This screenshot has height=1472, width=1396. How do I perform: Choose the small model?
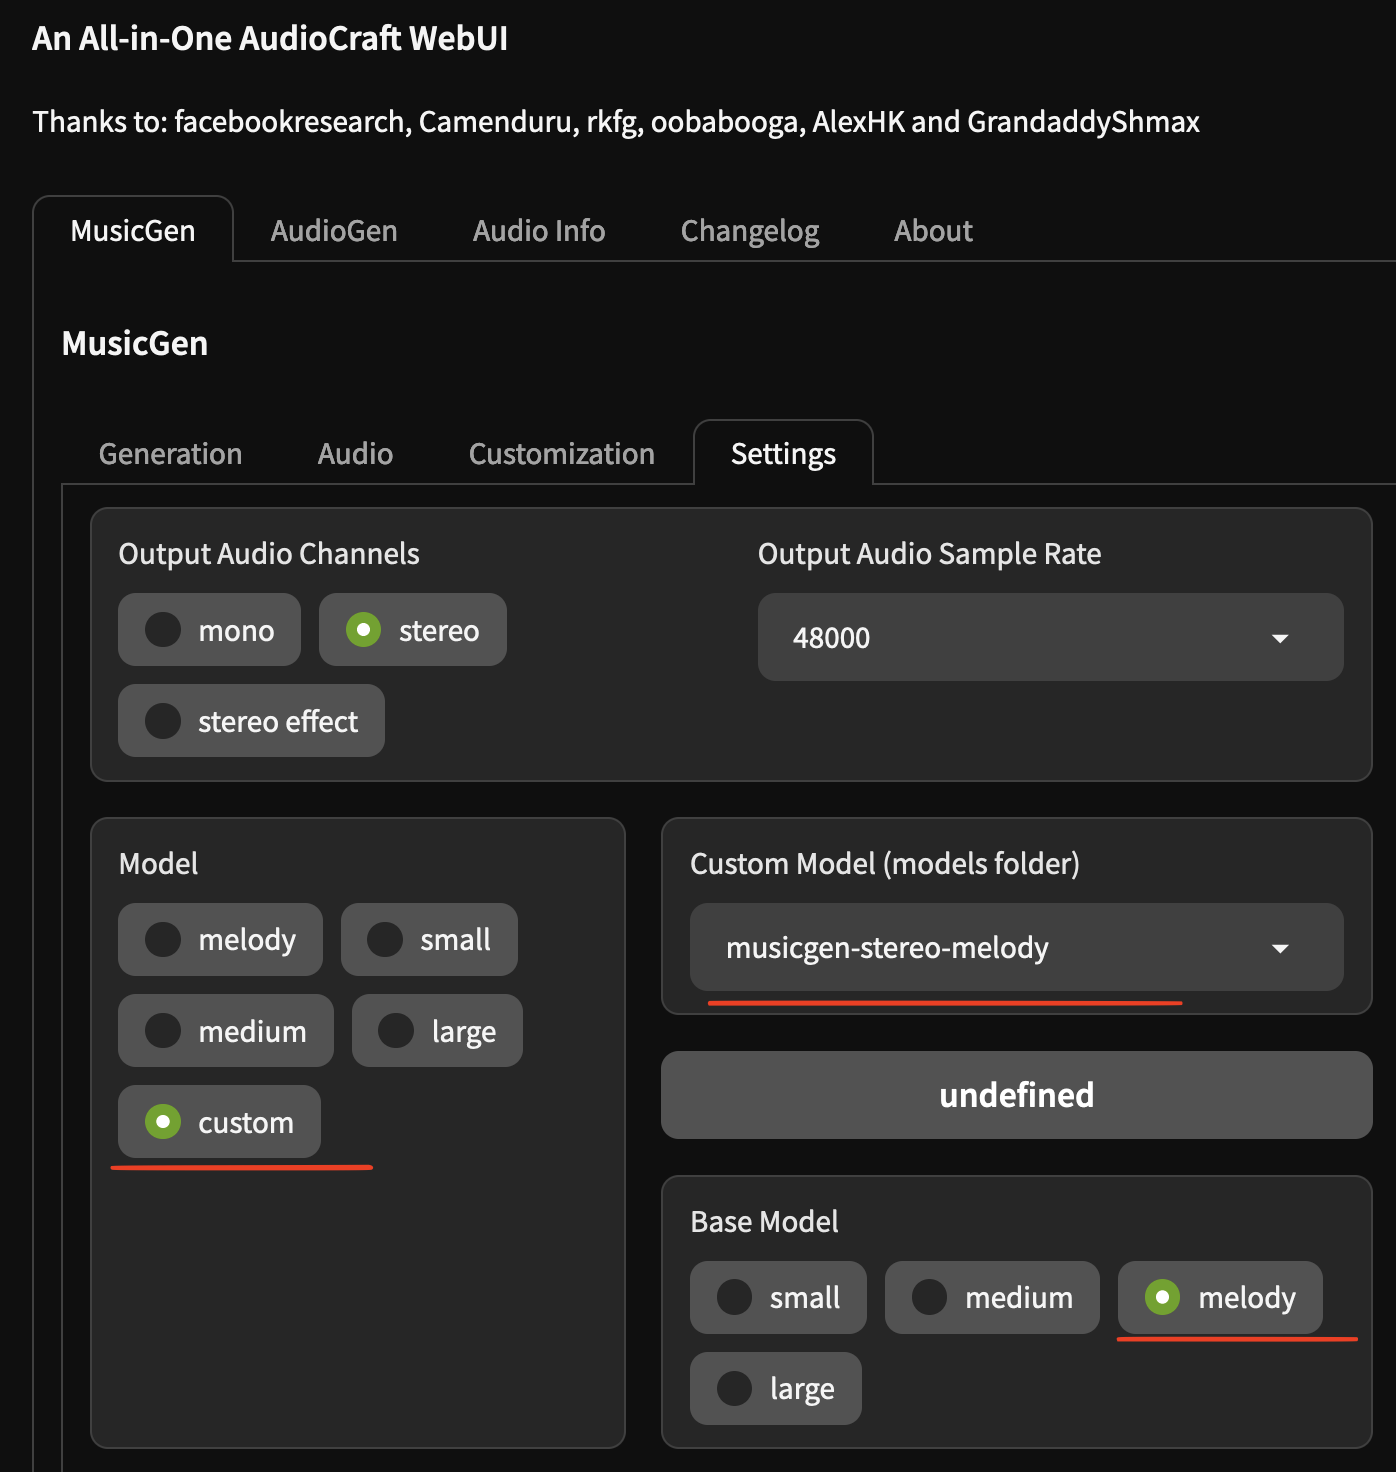coord(428,939)
